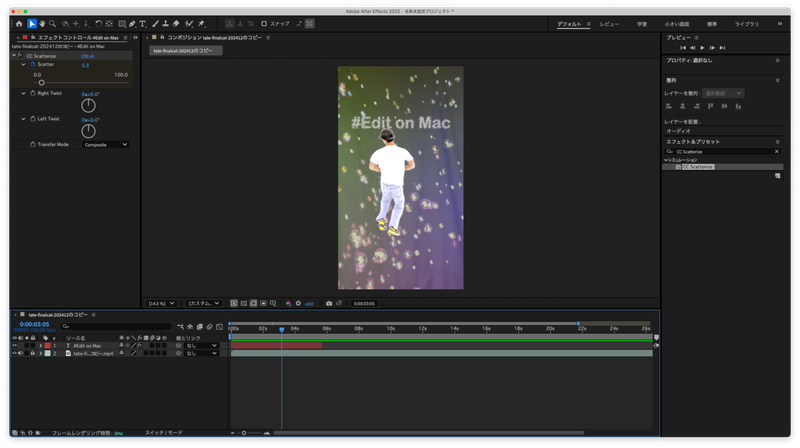Hide the #Edit on Mac layer

[14, 345]
